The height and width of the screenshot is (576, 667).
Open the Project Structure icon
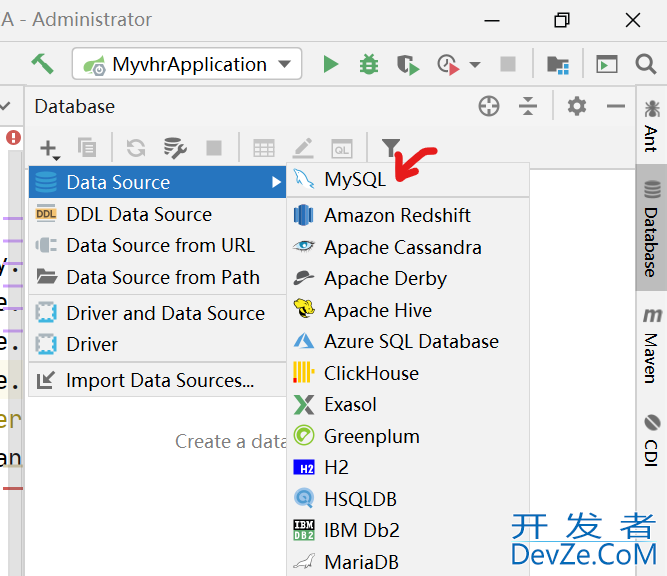(x=558, y=65)
